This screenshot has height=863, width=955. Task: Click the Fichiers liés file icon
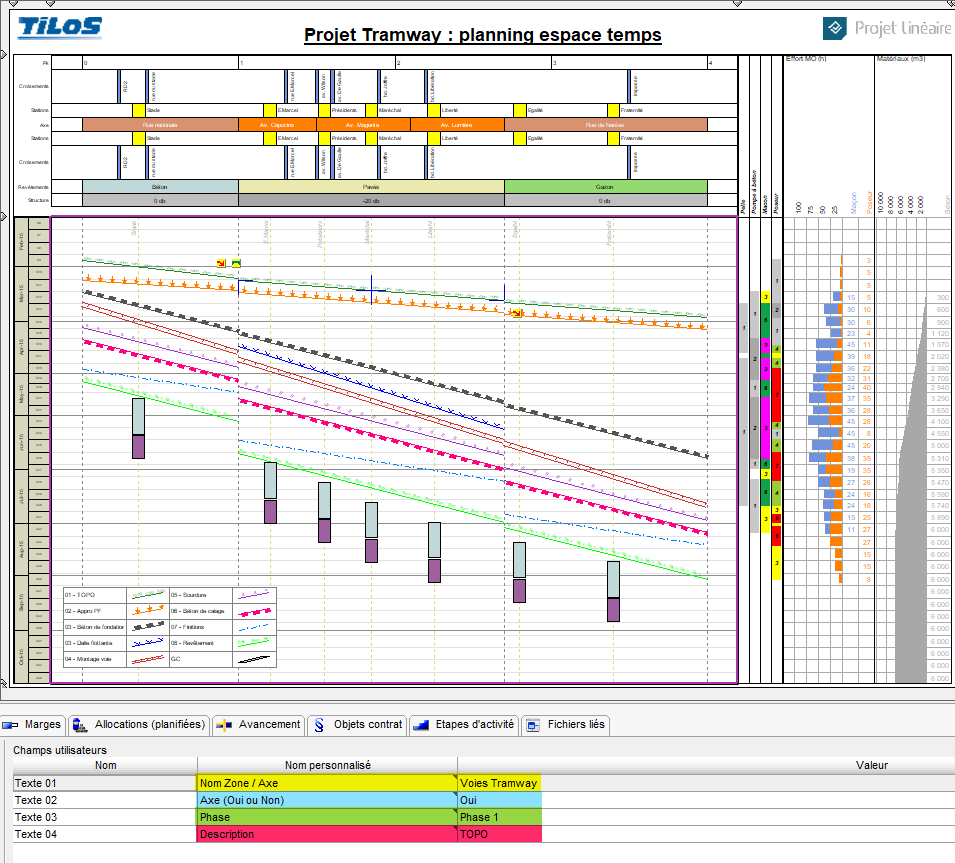[x=533, y=725]
